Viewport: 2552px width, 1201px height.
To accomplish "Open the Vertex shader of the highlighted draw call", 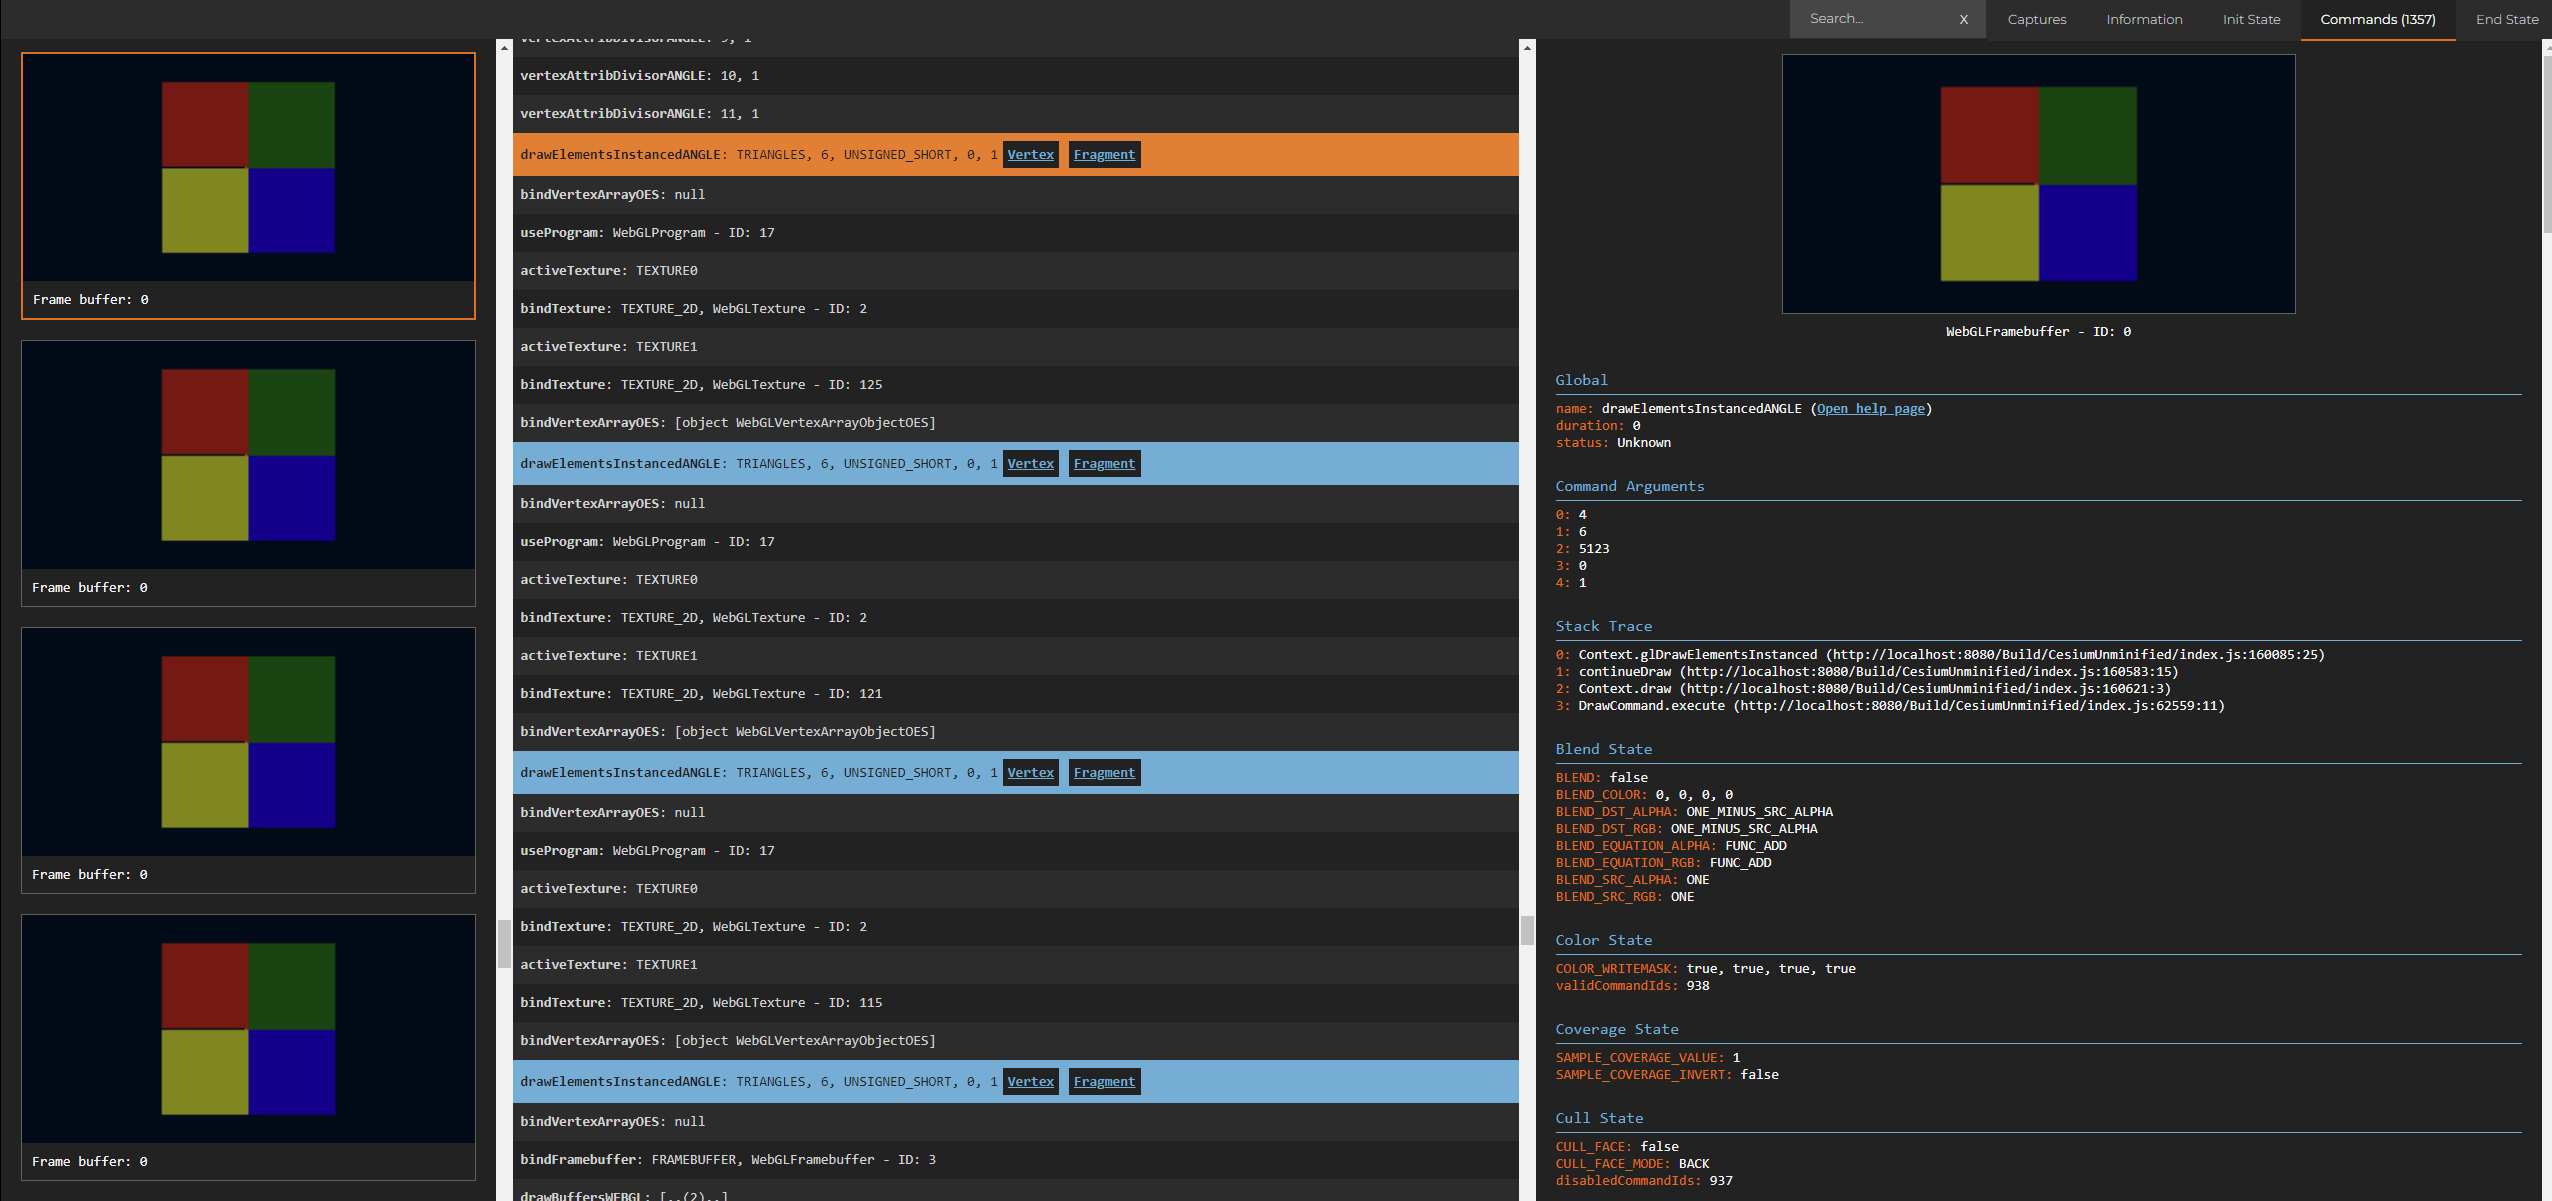I will coord(1030,154).
